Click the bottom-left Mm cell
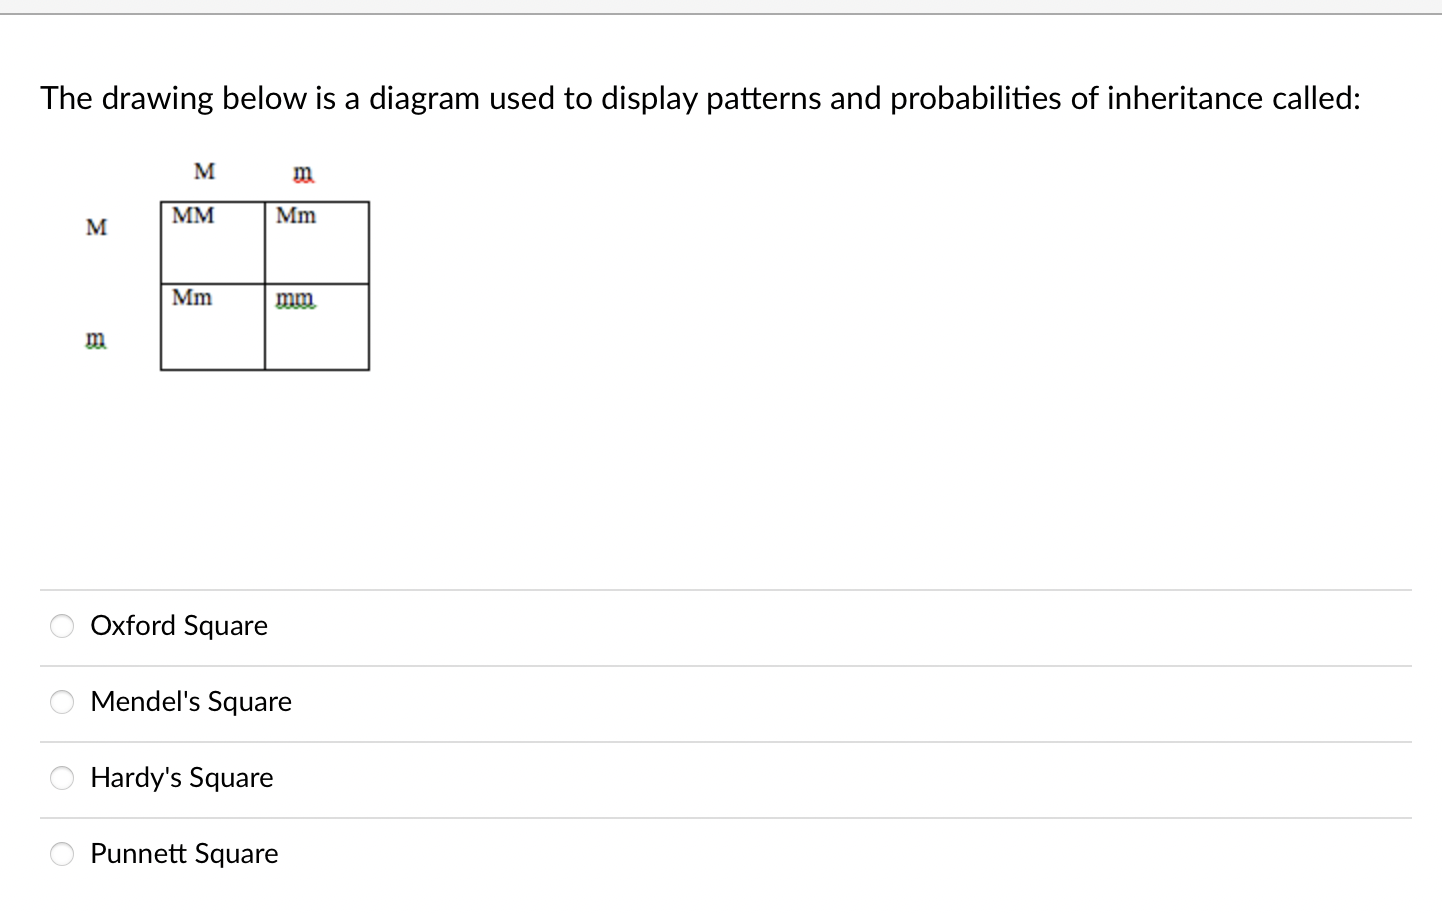This screenshot has width=1442, height=914. click(211, 327)
